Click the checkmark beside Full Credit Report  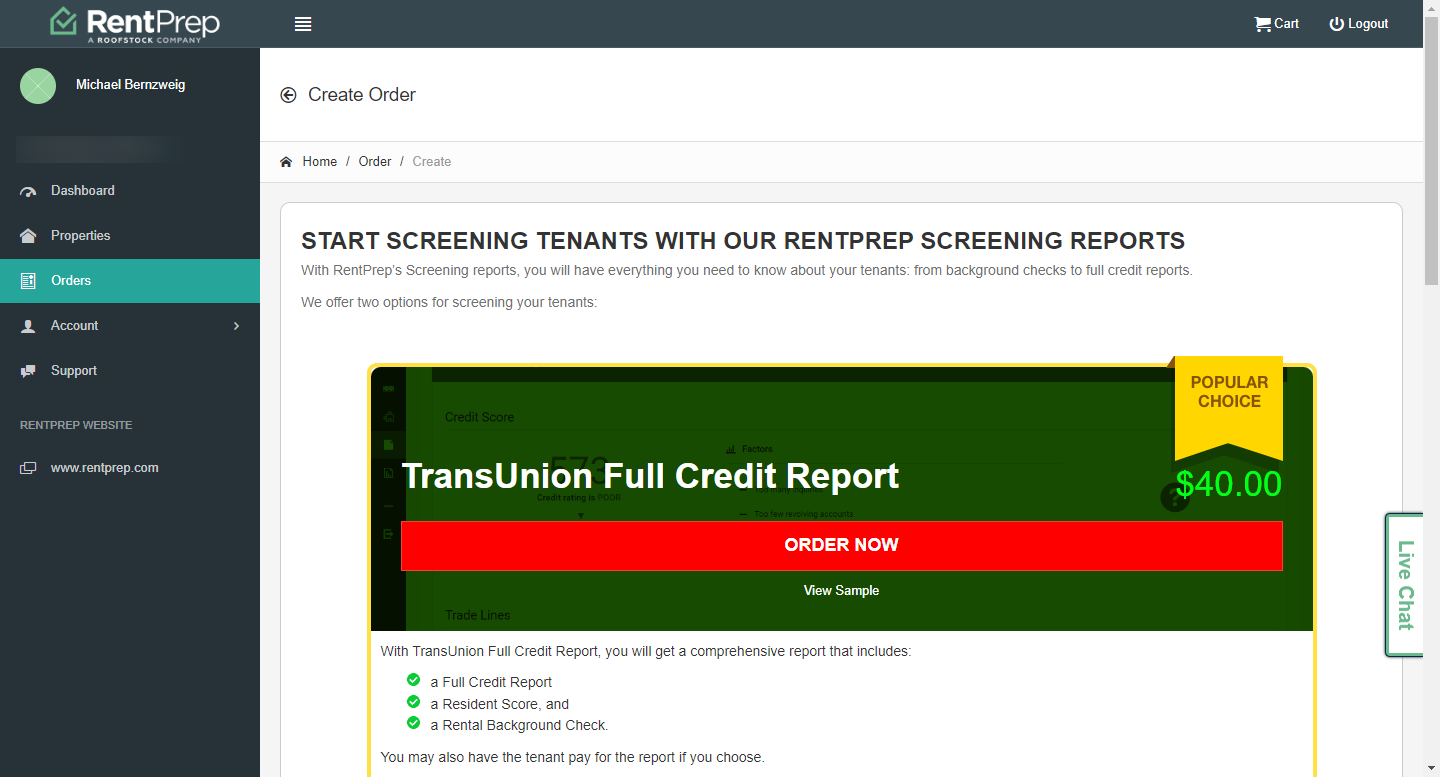click(x=413, y=679)
